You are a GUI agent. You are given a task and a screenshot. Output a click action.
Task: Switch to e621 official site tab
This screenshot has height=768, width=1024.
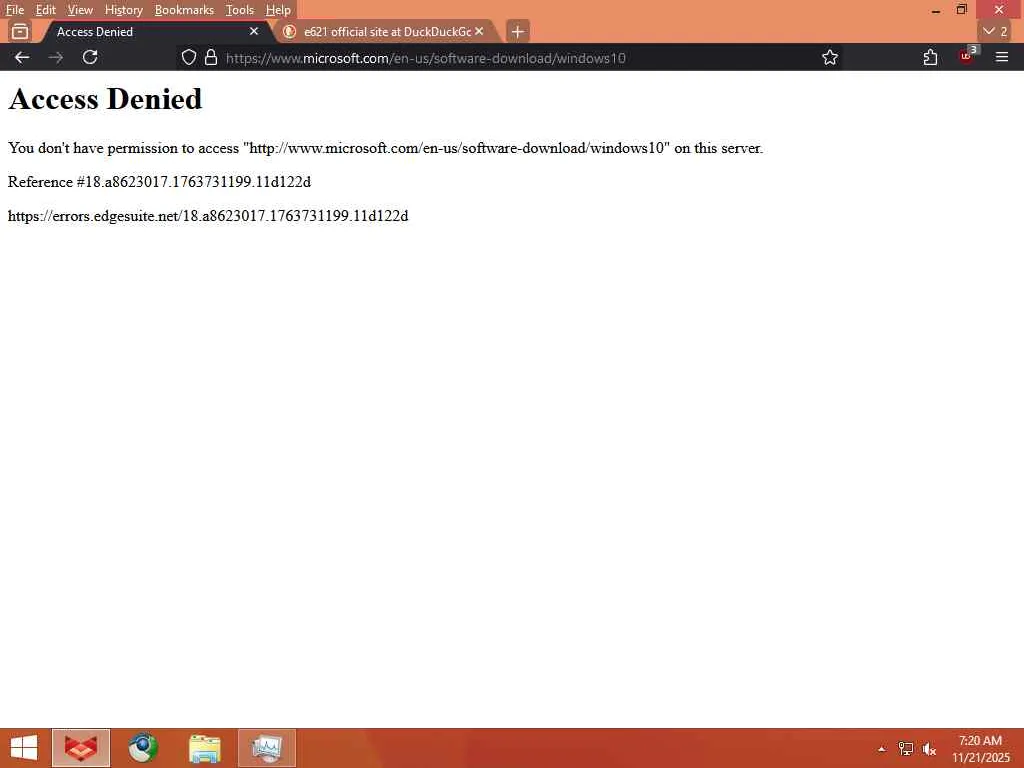pyautogui.click(x=387, y=31)
